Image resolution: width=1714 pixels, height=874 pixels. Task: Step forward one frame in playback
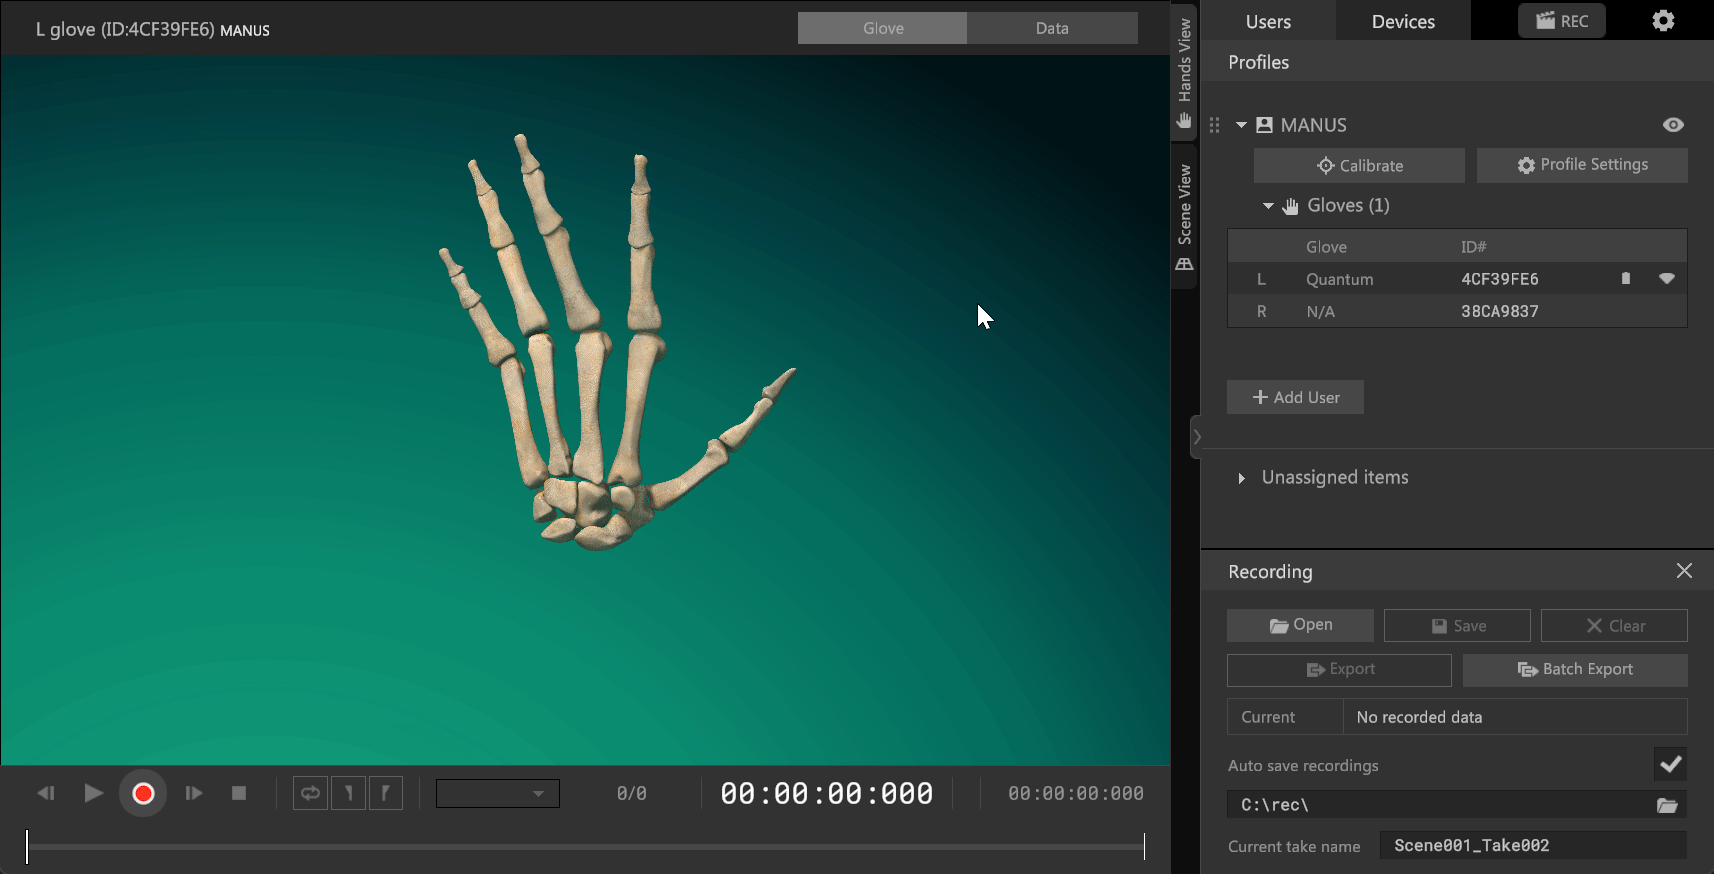tap(194, 793)
